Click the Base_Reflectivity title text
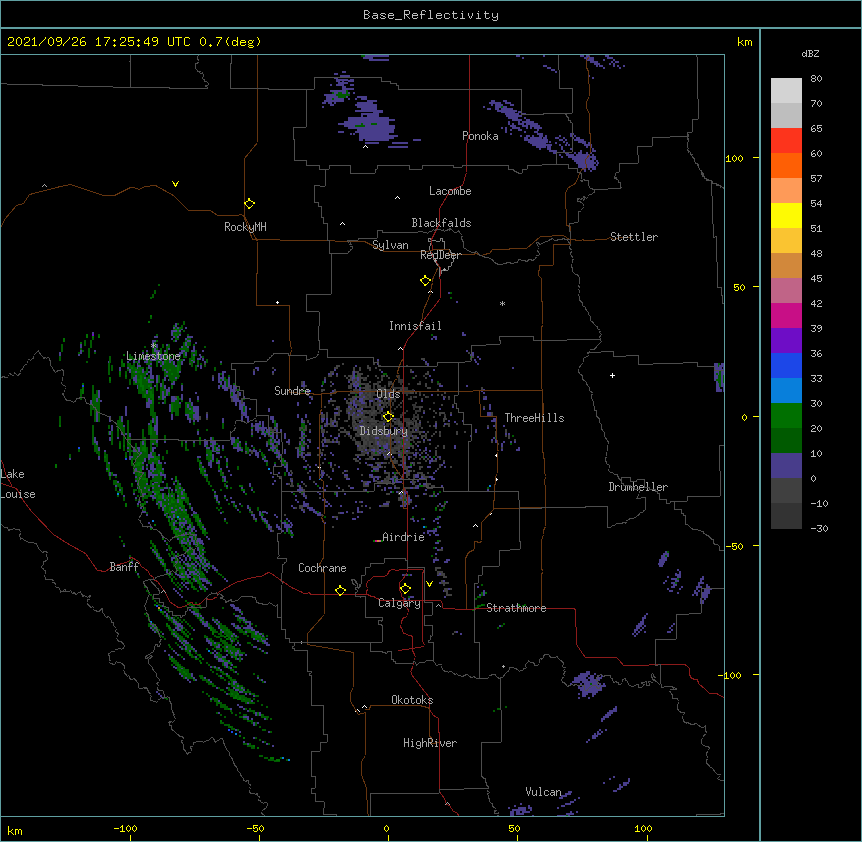Image resolution: width=862 pixels, height=842 pixels. (x=431, y=15)
